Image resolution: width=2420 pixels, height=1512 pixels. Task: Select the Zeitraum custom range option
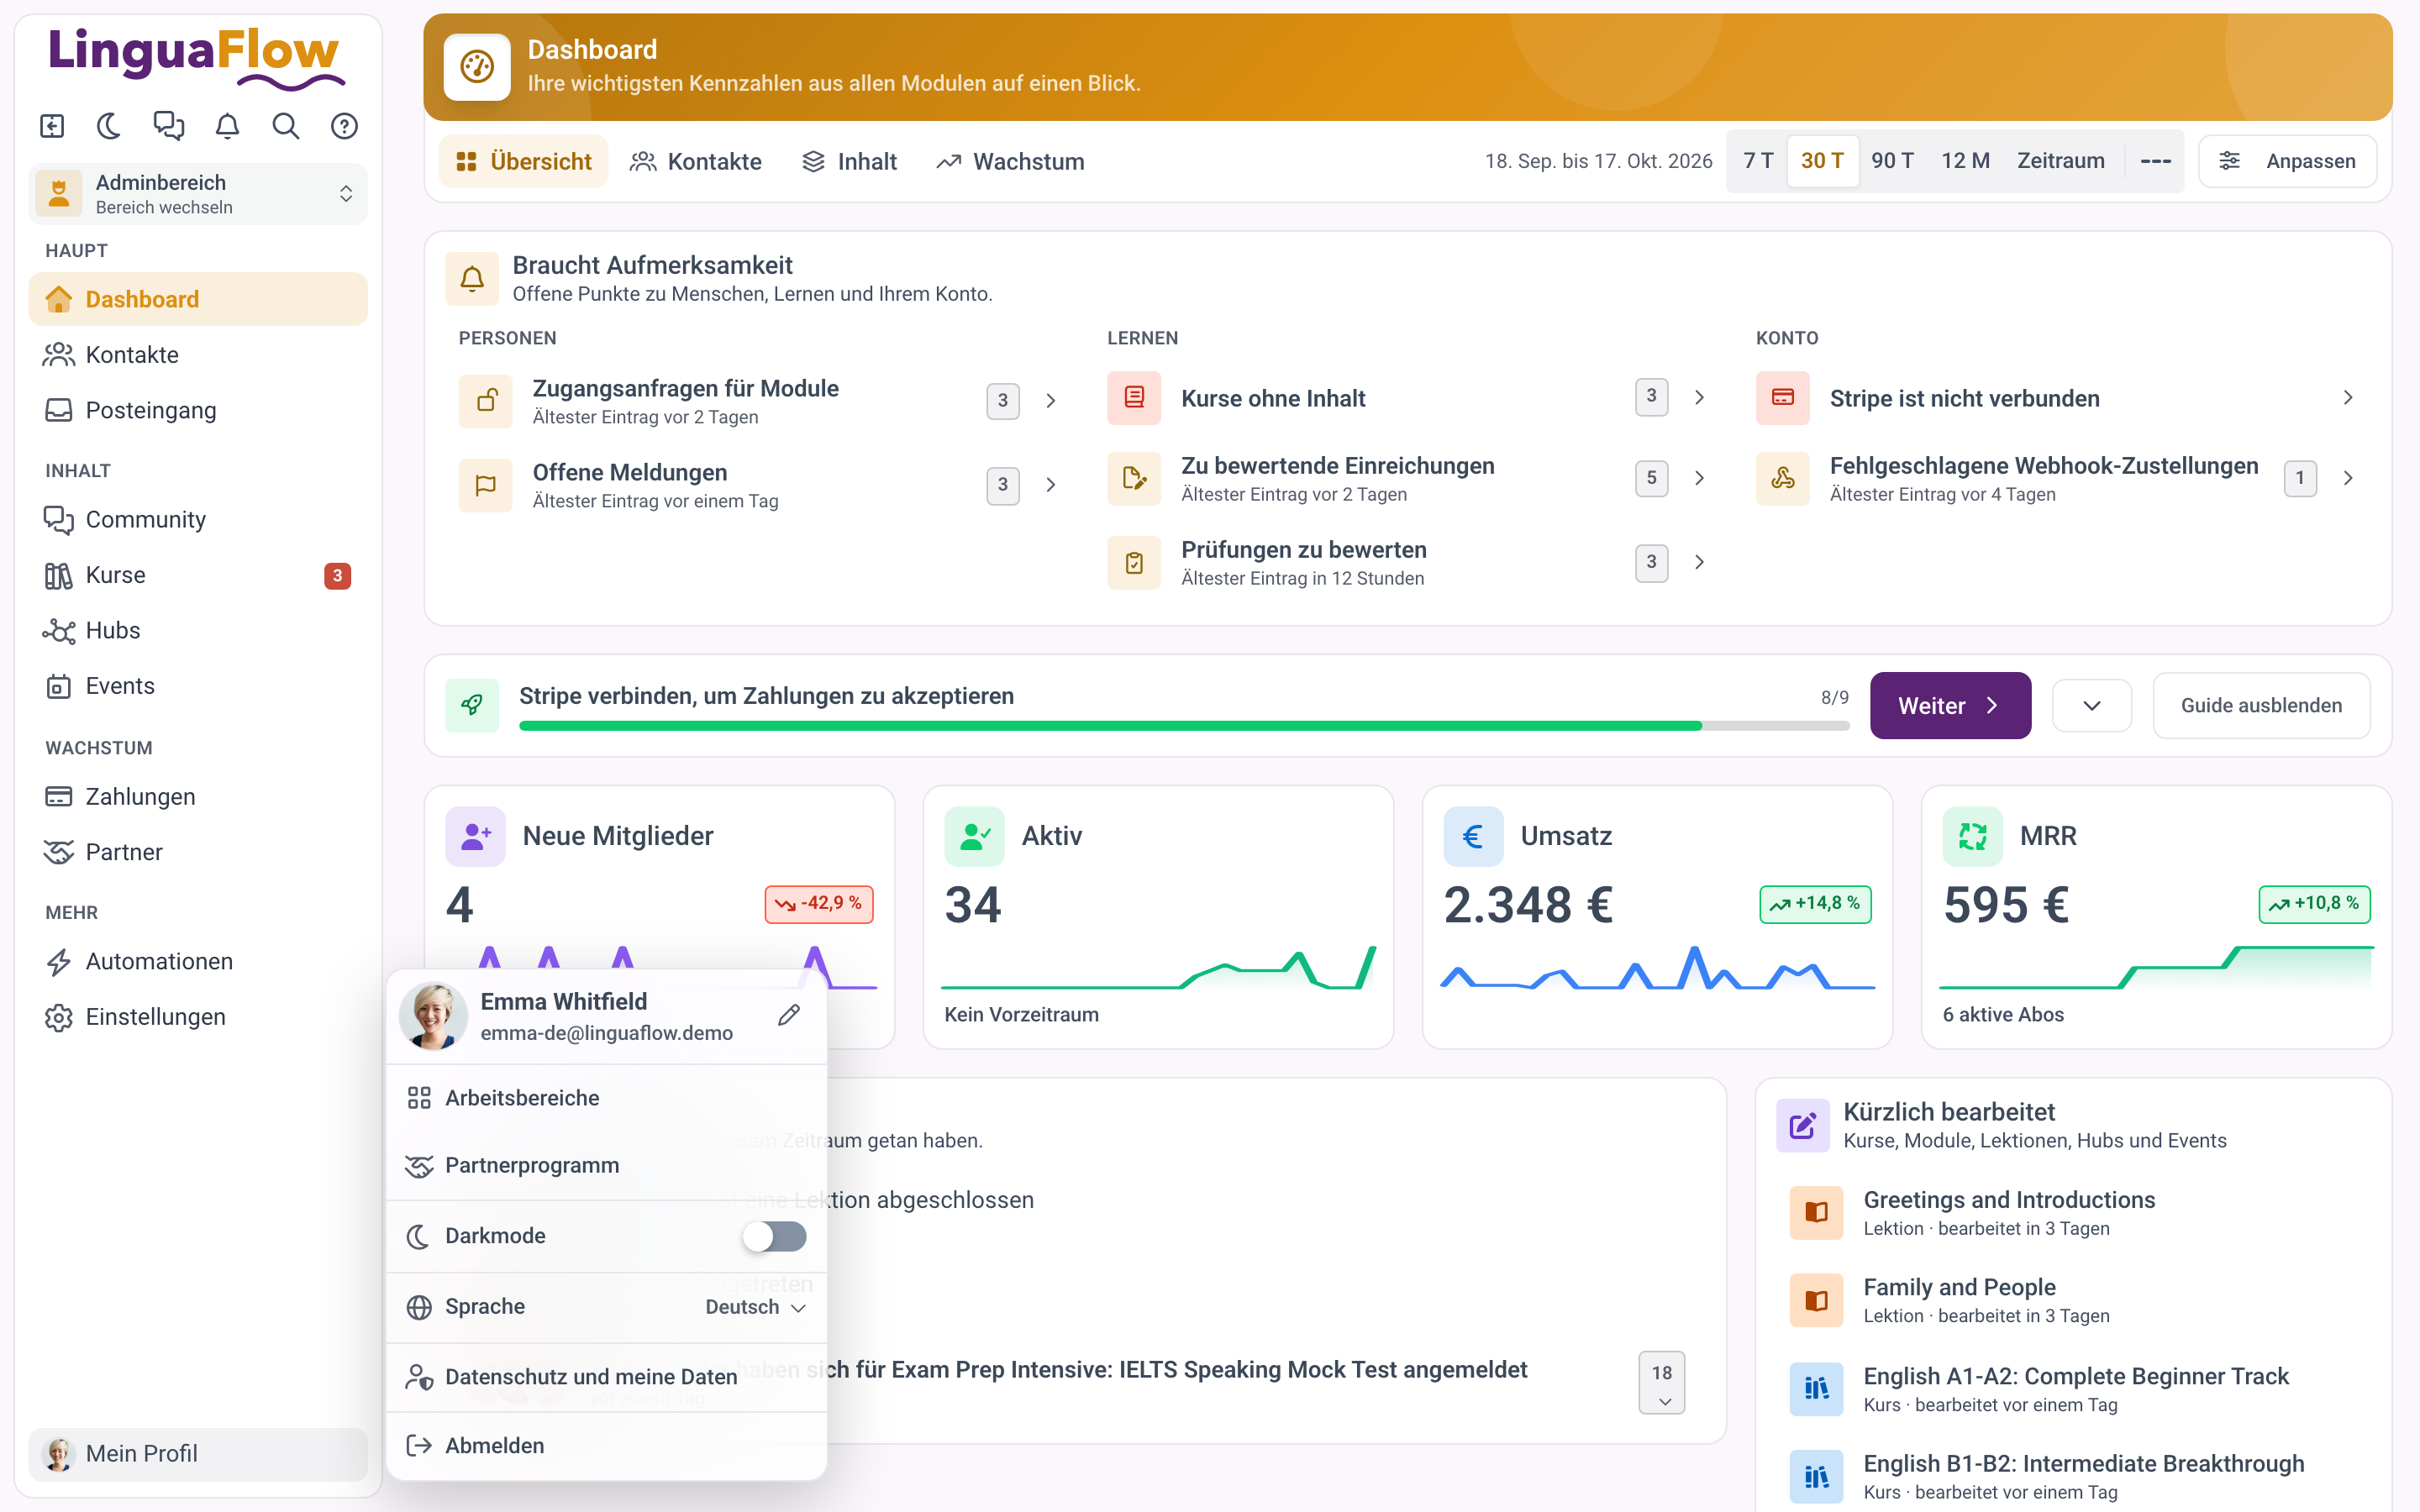2060,161
